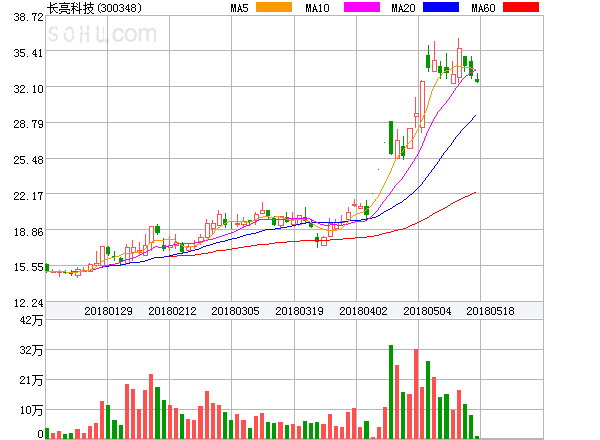Image resolution: width=600 pixels, height=440 pixels.
Task: Click the MA60 legend label
Action: [483, 8]
